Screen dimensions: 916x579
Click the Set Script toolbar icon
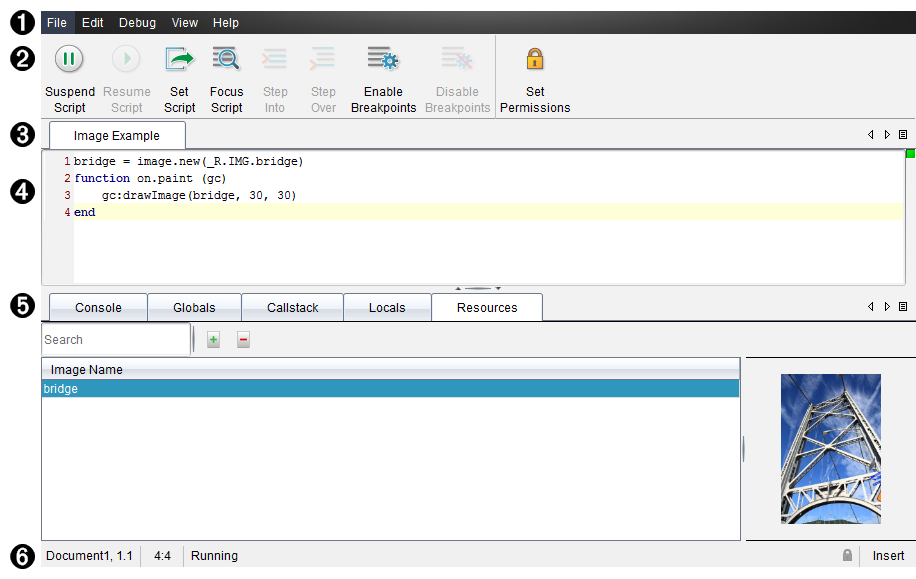coord(180,60)
